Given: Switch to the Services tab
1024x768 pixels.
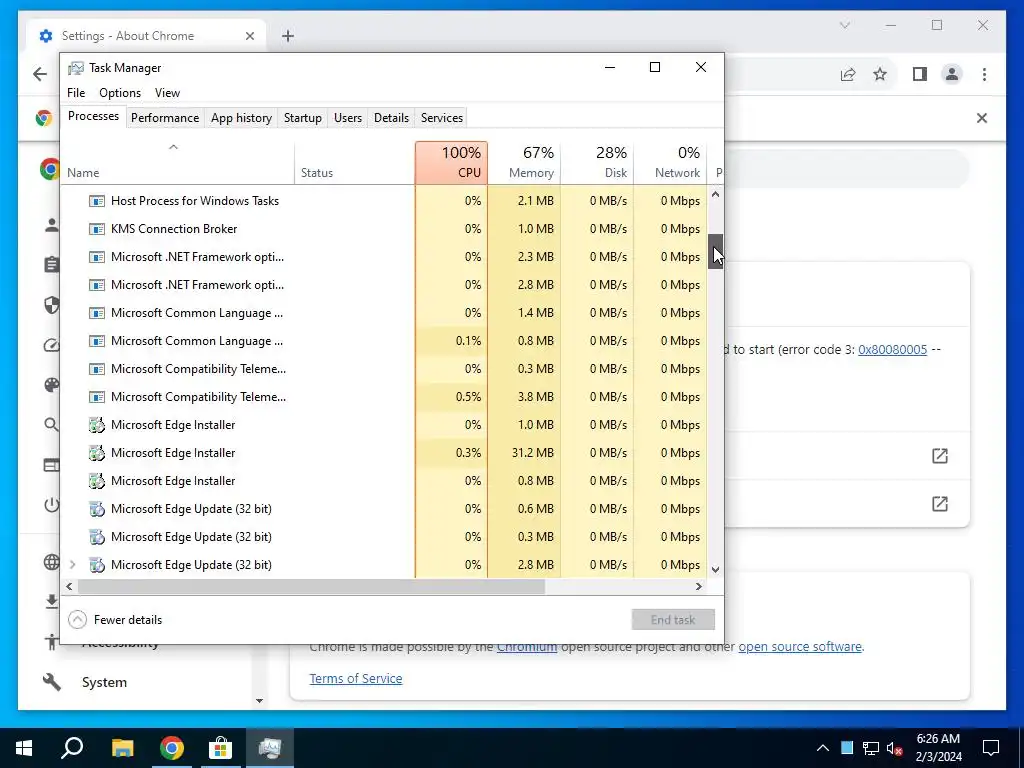Looking at the screenshot, I should pyautogui.click(x=442, y=118).
